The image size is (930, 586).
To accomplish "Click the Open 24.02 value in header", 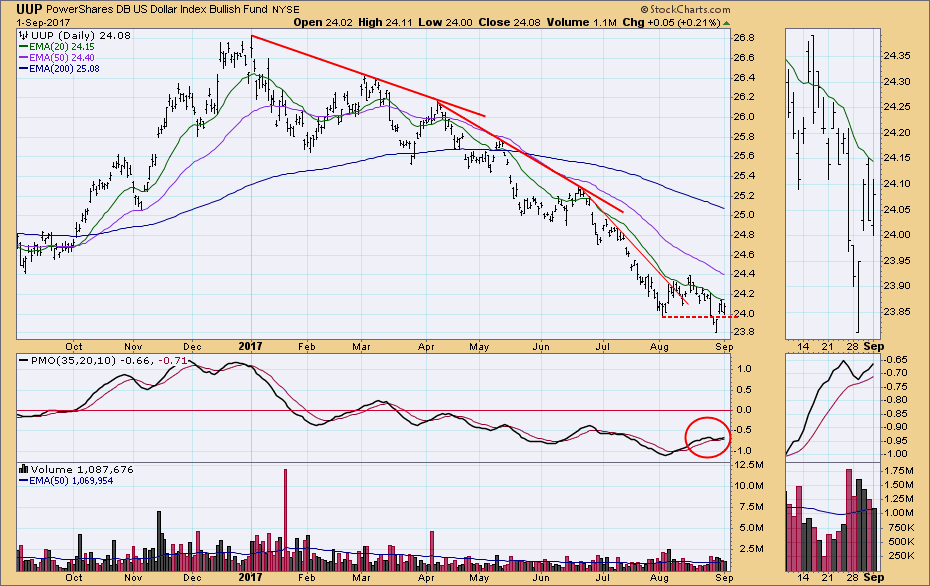I will (323, 22).
